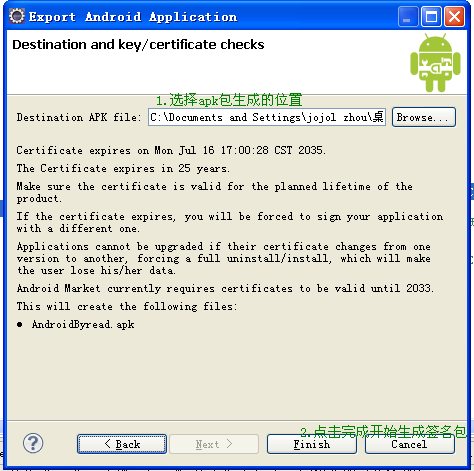Click the disabled Next button
Viewport: 474px width, 471px height.
point(214,444)
